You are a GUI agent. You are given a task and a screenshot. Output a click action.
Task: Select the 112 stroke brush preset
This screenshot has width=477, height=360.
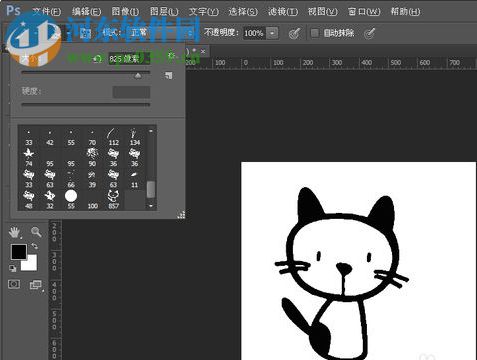coord(113,138)
